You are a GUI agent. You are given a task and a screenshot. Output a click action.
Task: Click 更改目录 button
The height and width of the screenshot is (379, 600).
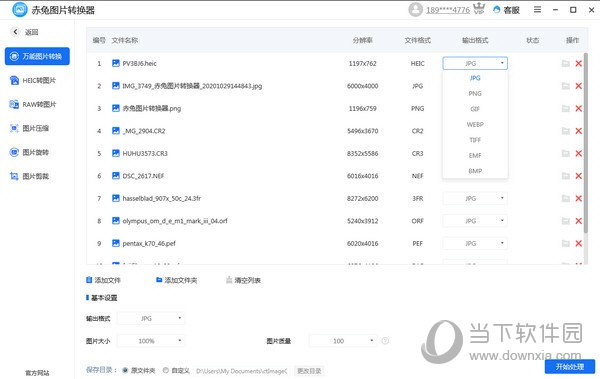click(x=310, y=371)
